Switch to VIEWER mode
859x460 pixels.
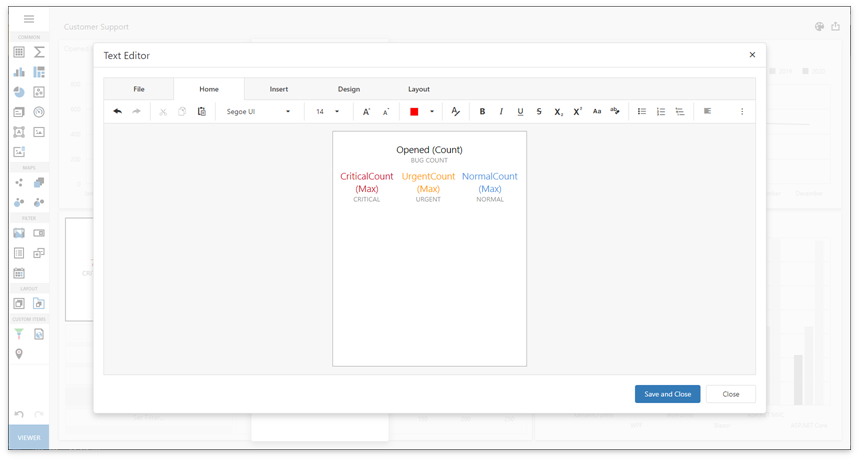pos(29,438)
